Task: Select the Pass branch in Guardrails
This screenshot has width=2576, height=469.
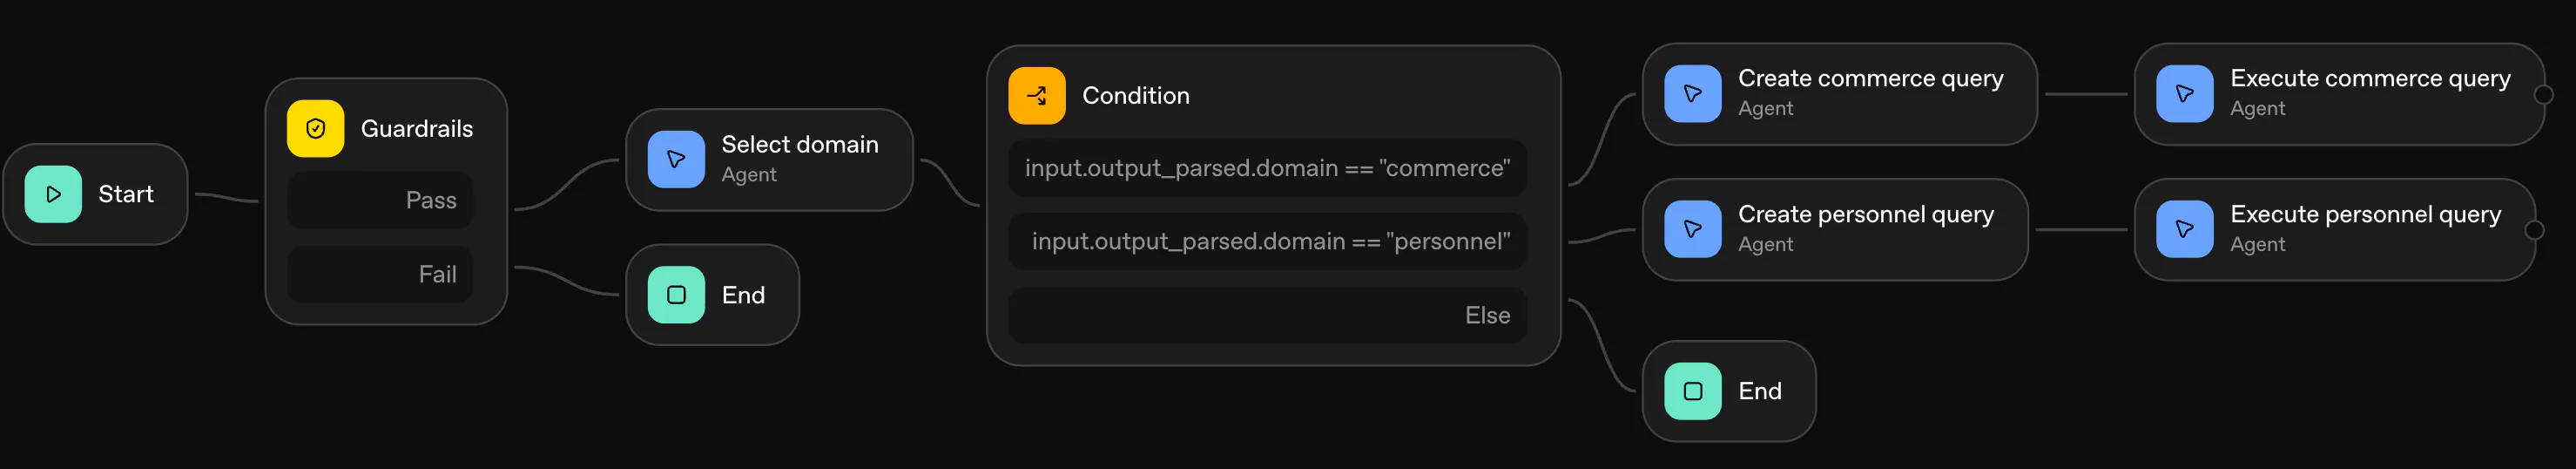Action: pyautogui.click(x=380, y=200)
